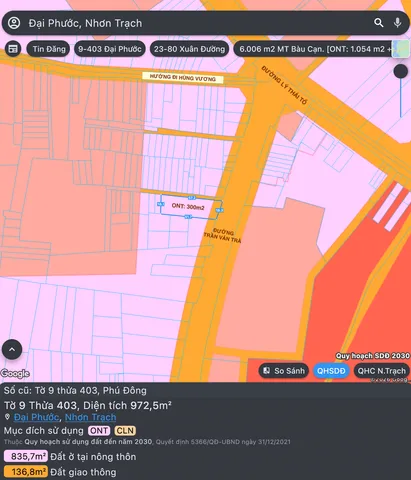The width and height of the screenshot is (411, 480).
Task: Click the compare icon in So Sánh
Action: [267, 371]
